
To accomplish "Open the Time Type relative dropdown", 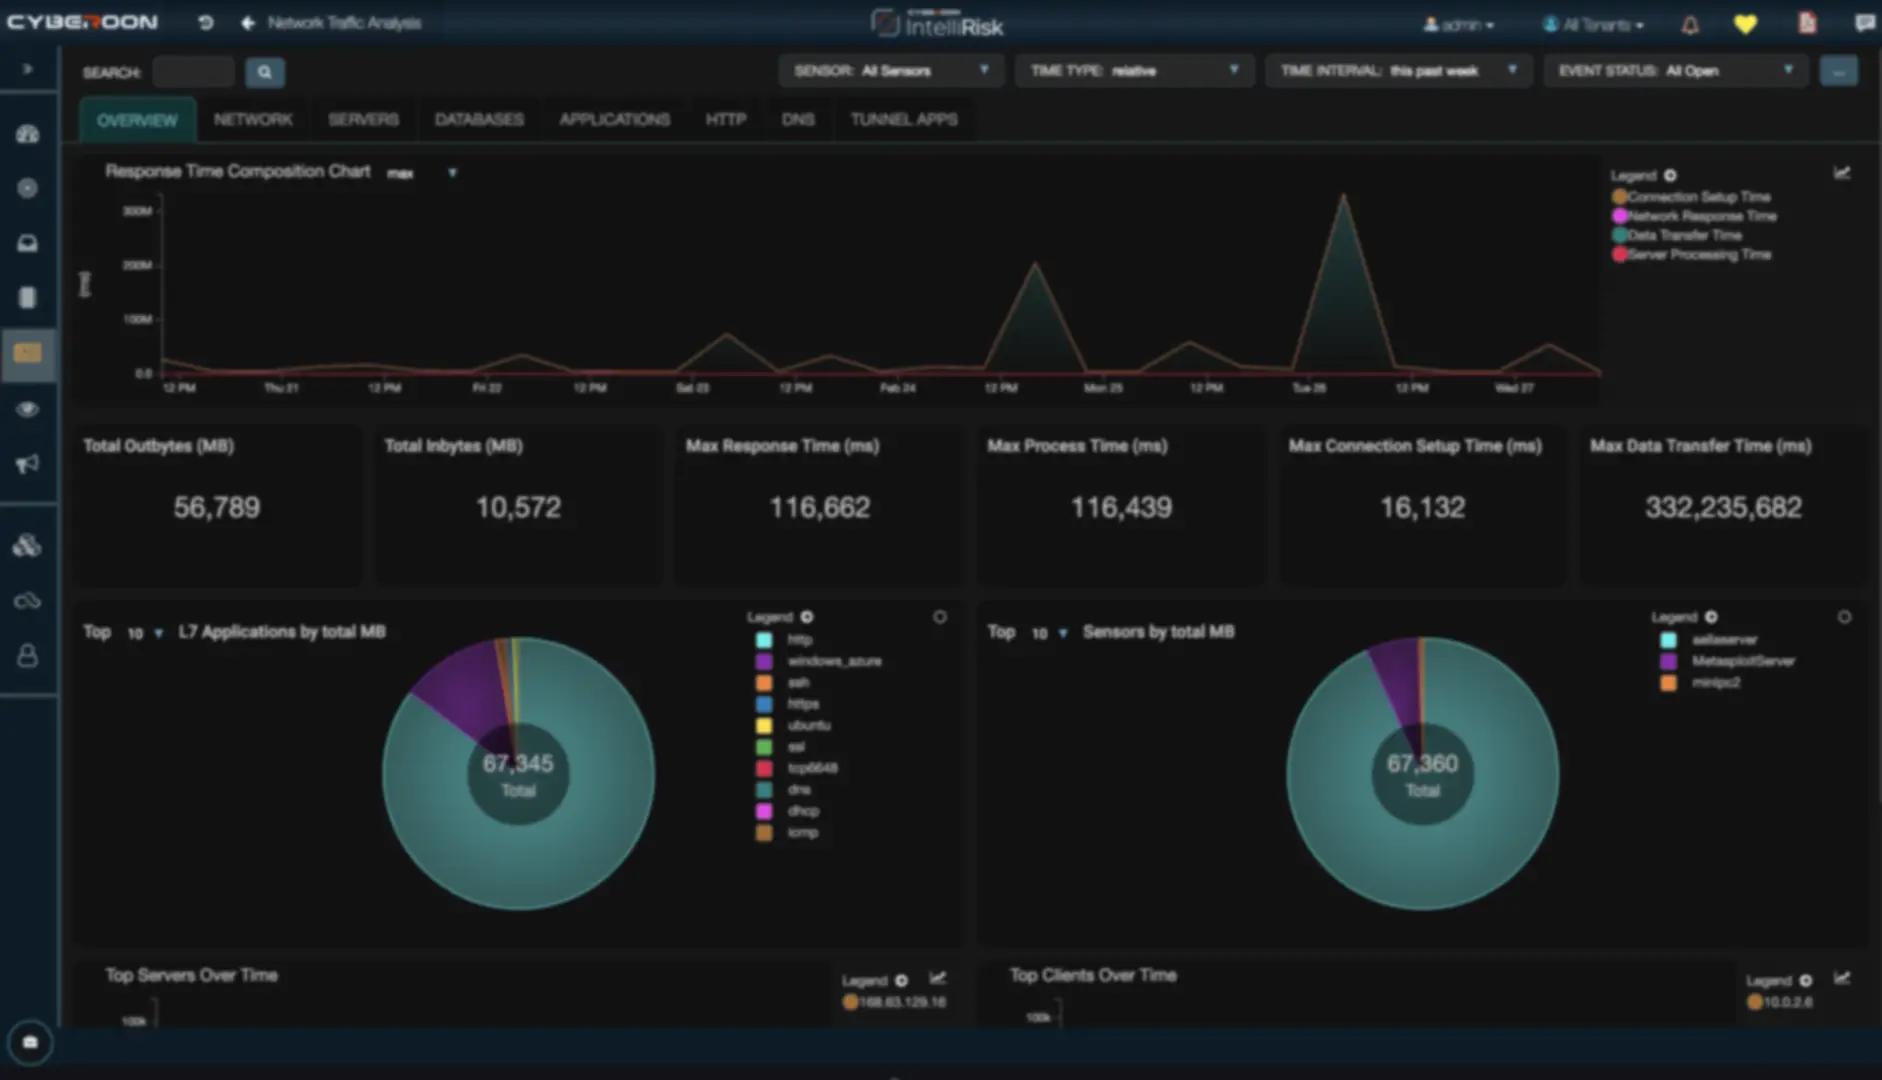I will coord(1134,71).
